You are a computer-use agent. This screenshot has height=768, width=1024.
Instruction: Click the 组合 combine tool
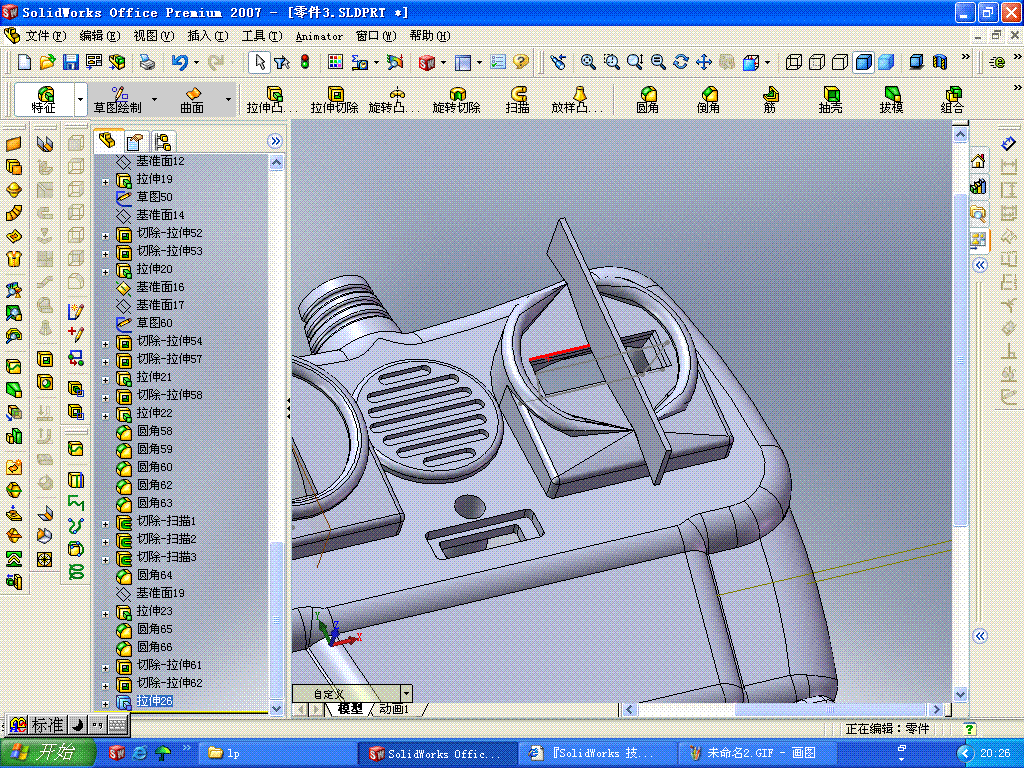click(x=953, y=100)
